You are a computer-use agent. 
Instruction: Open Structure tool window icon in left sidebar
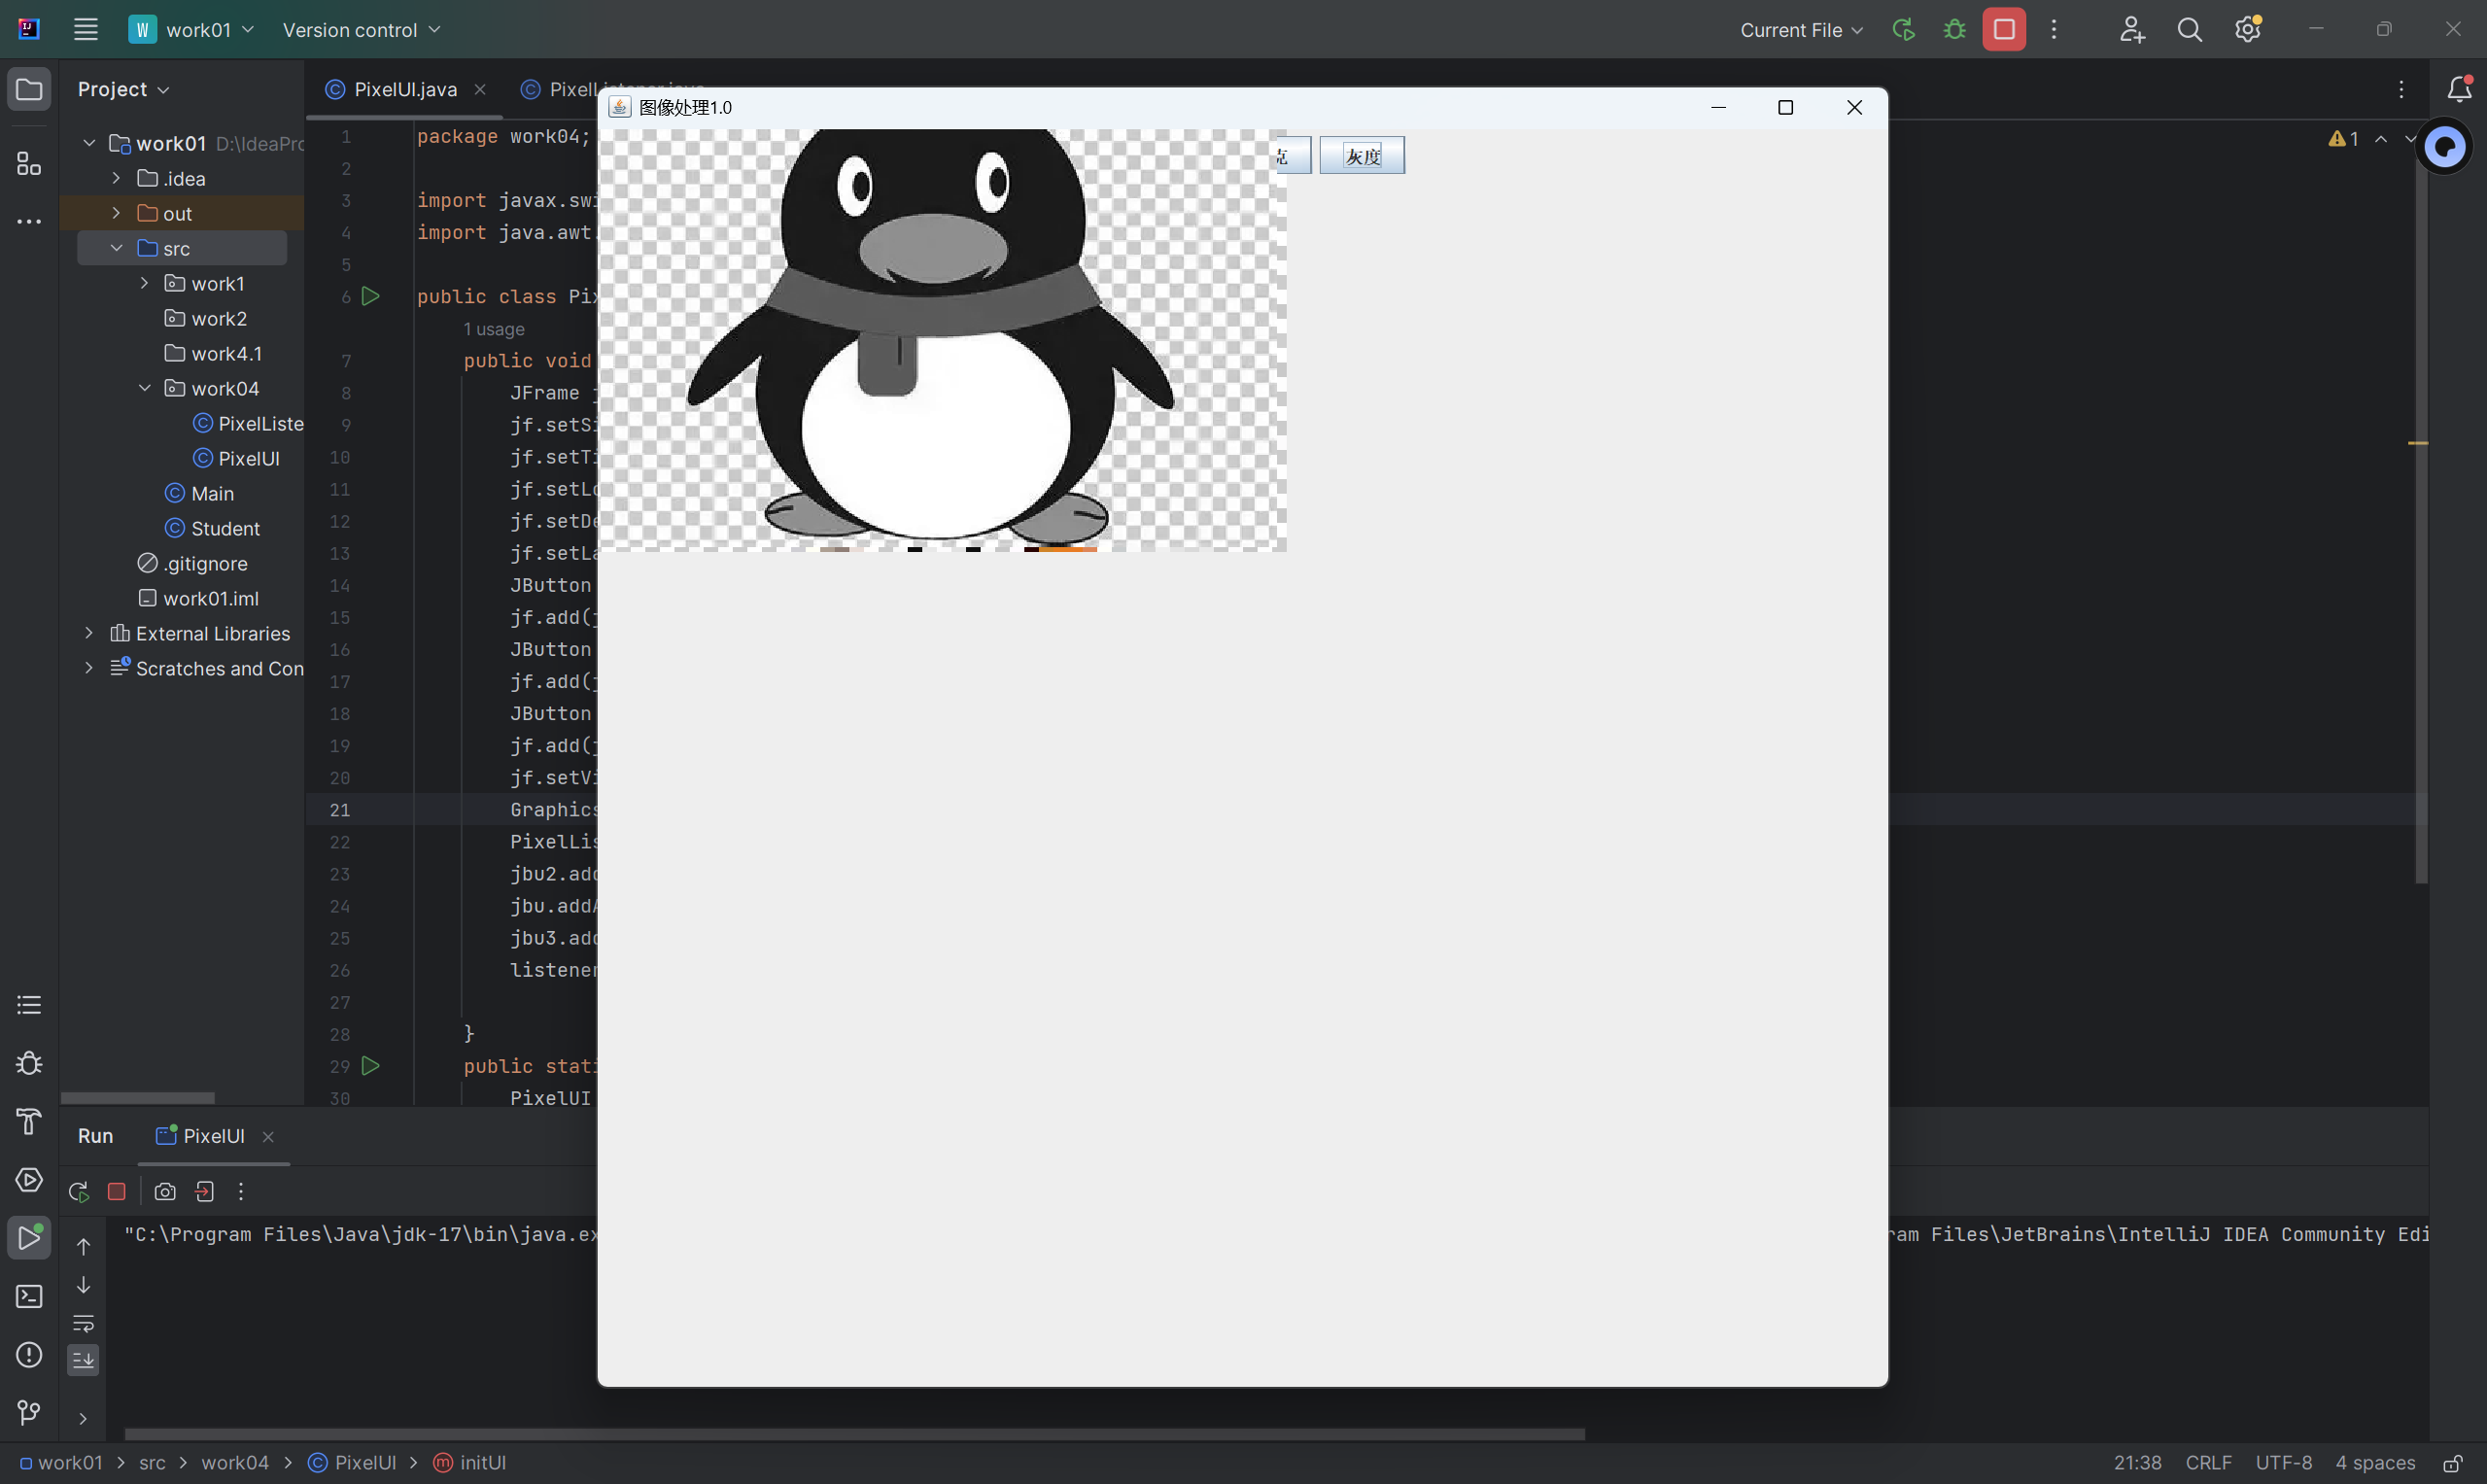click(29, 163)
